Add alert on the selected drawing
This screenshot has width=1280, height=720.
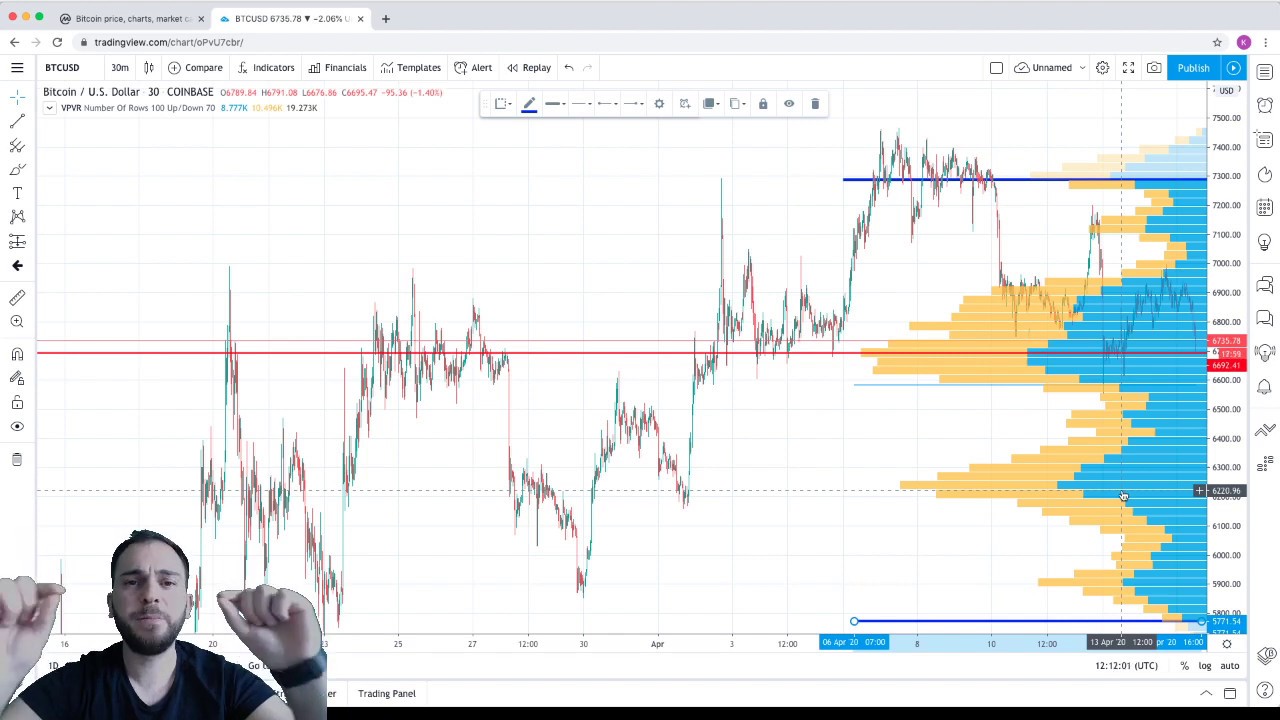tap(685, 103)
